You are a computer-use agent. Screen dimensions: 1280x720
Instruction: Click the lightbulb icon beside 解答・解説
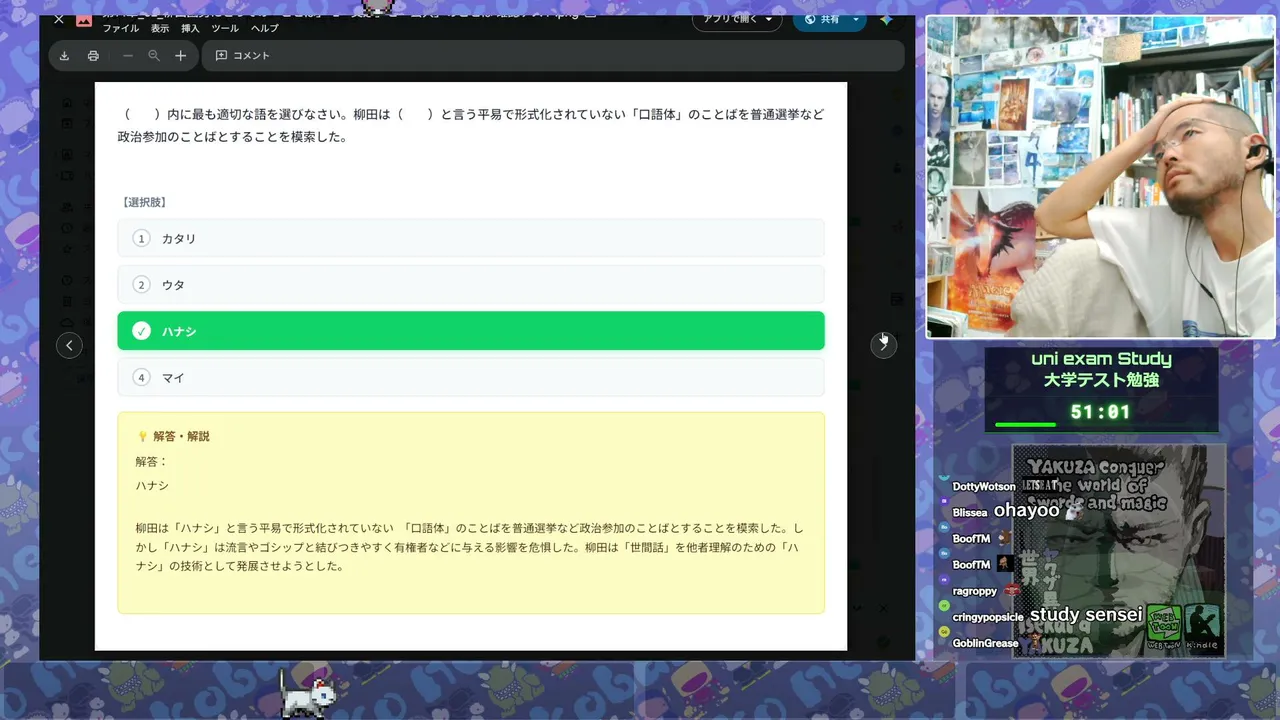pyautogui.click(x=142, y=436)
